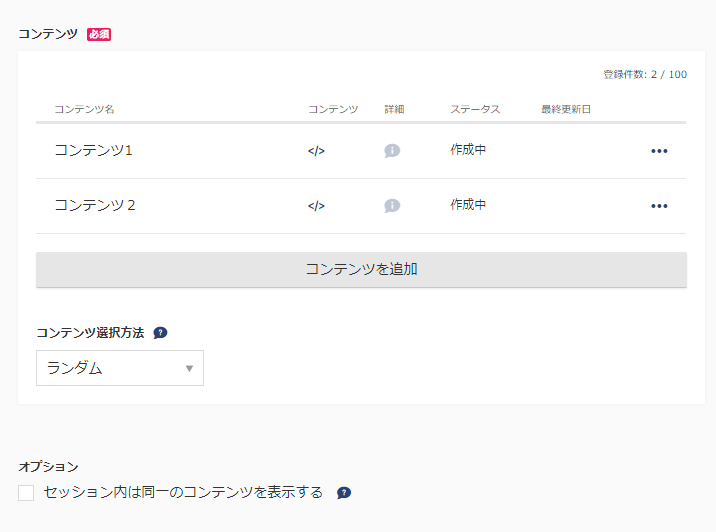716x532 pixels.
Task: Click the コンテンツを追加 button
Action: 361,269
